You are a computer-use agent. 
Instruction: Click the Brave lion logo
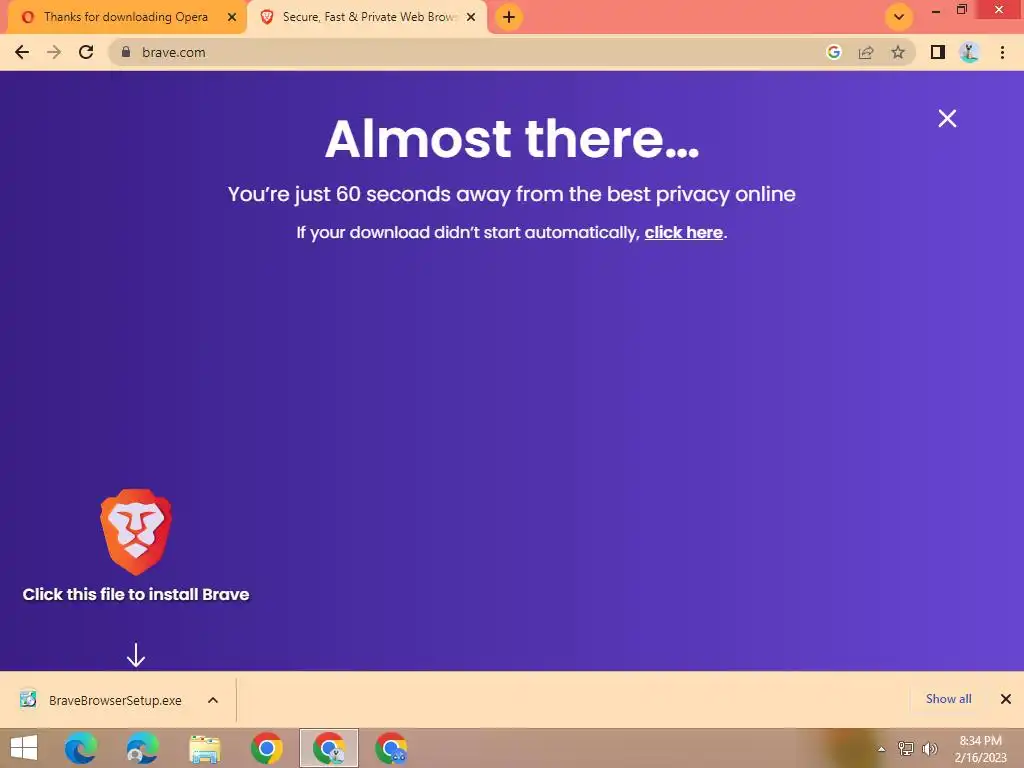(x=136, y=532)
